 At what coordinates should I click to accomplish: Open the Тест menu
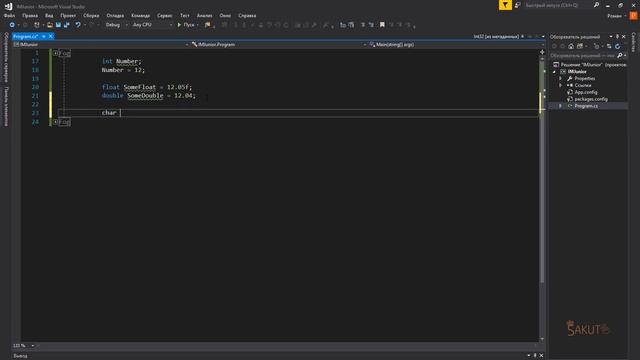click(x=184, y=16)
